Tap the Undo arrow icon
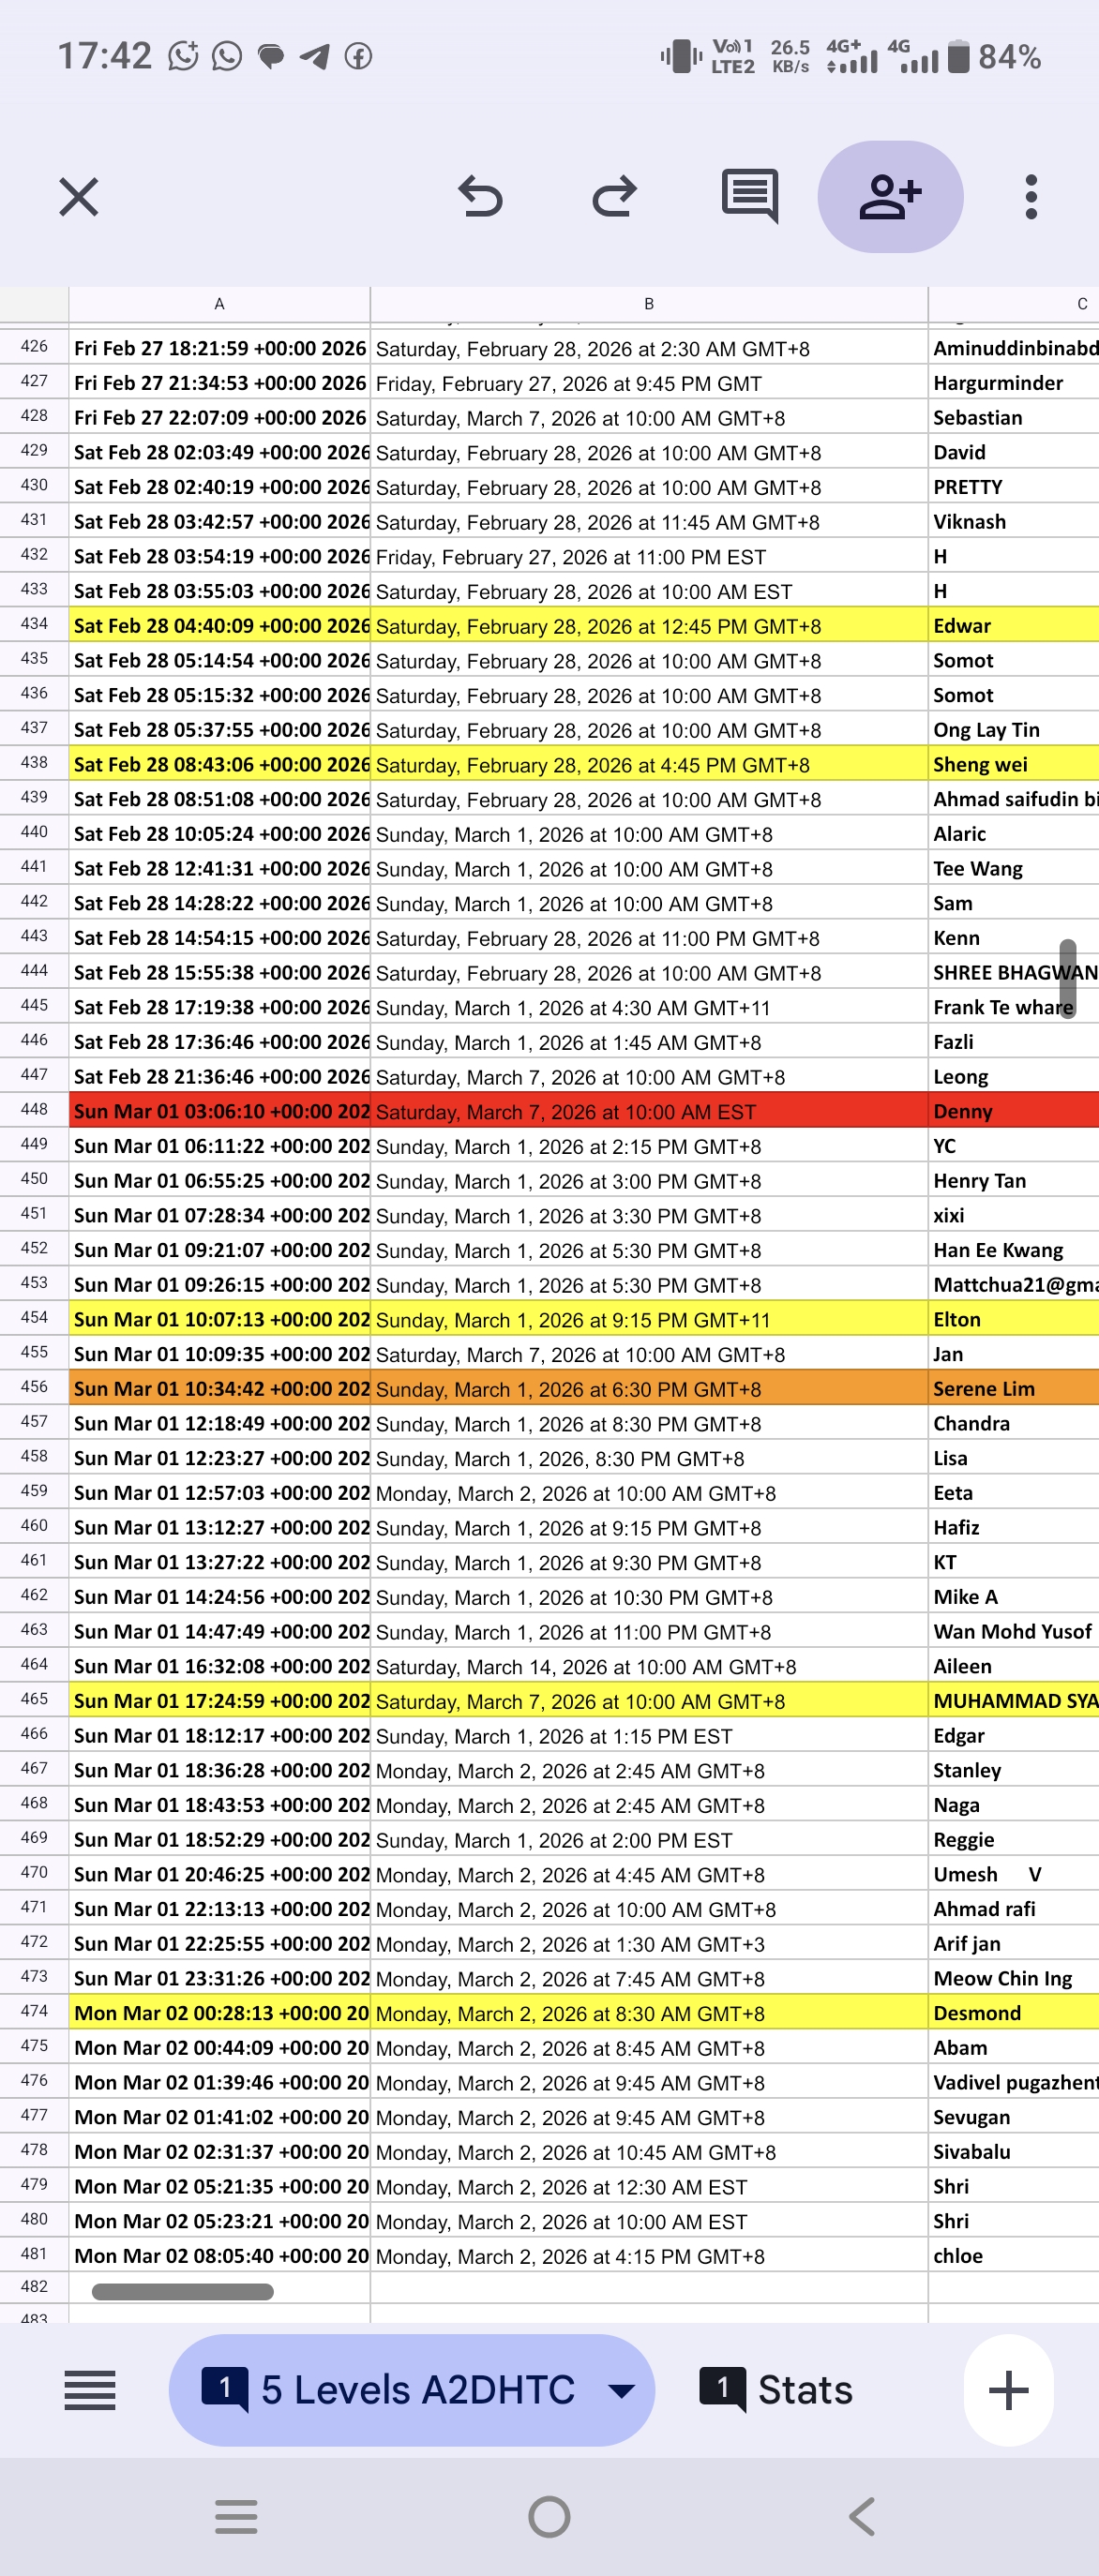 (x=480, y=196)
